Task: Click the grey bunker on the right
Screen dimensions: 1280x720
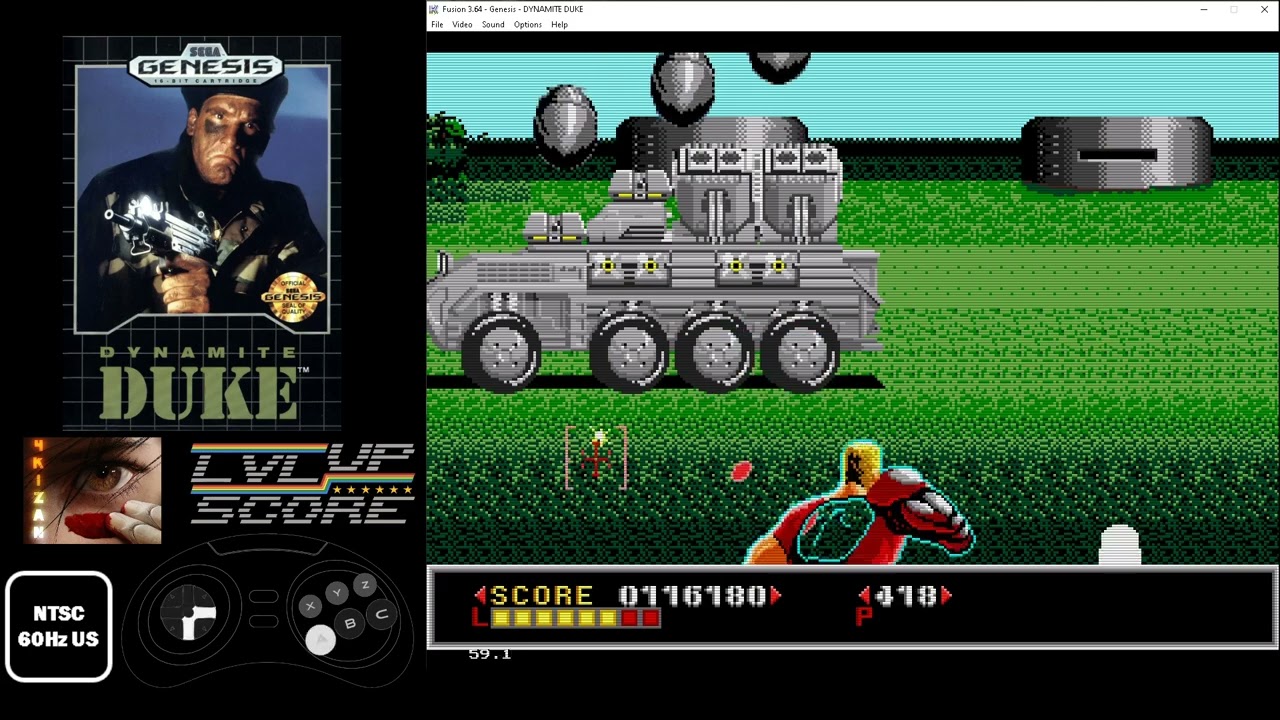Action: click(1117, 152)
